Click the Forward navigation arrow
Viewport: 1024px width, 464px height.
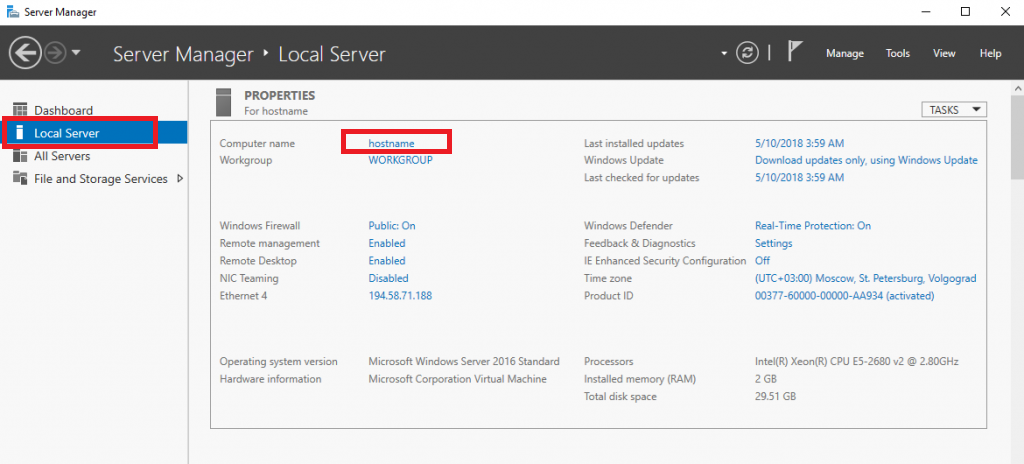(x=56, y=53)
